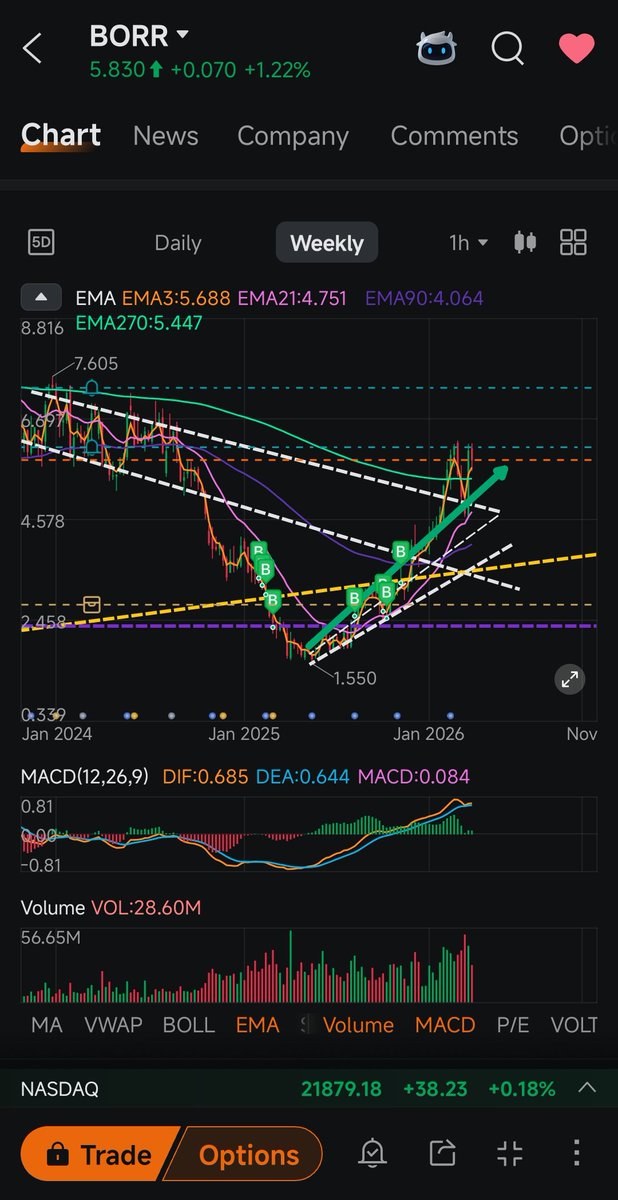The width and height of the screenshot is (618, 1200).
Task: Open the price alert bell icon
Action: click(372, 1154)
